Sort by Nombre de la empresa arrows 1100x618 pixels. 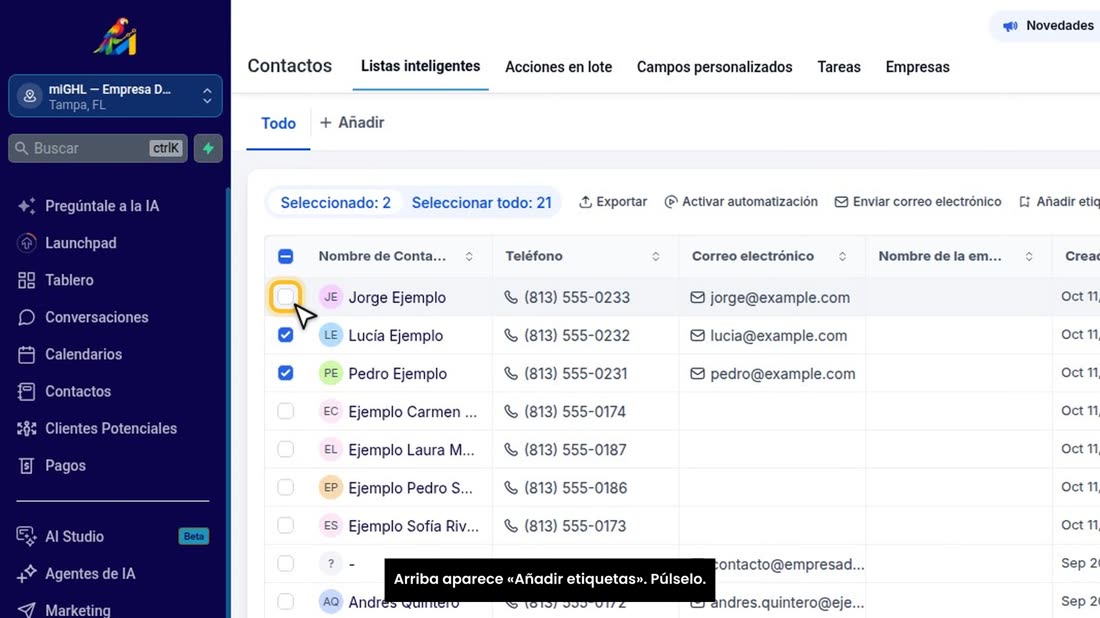(x=1029, y=257)
